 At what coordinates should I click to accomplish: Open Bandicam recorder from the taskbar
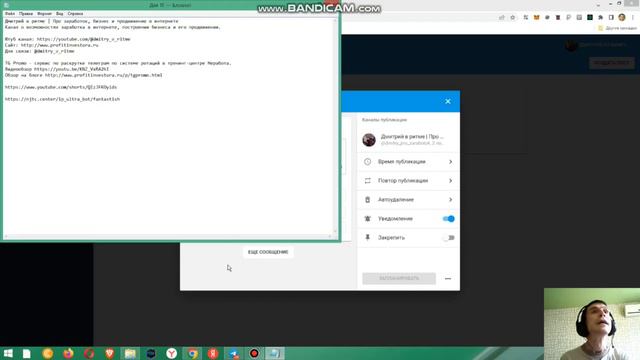click(x=254, y=353)
